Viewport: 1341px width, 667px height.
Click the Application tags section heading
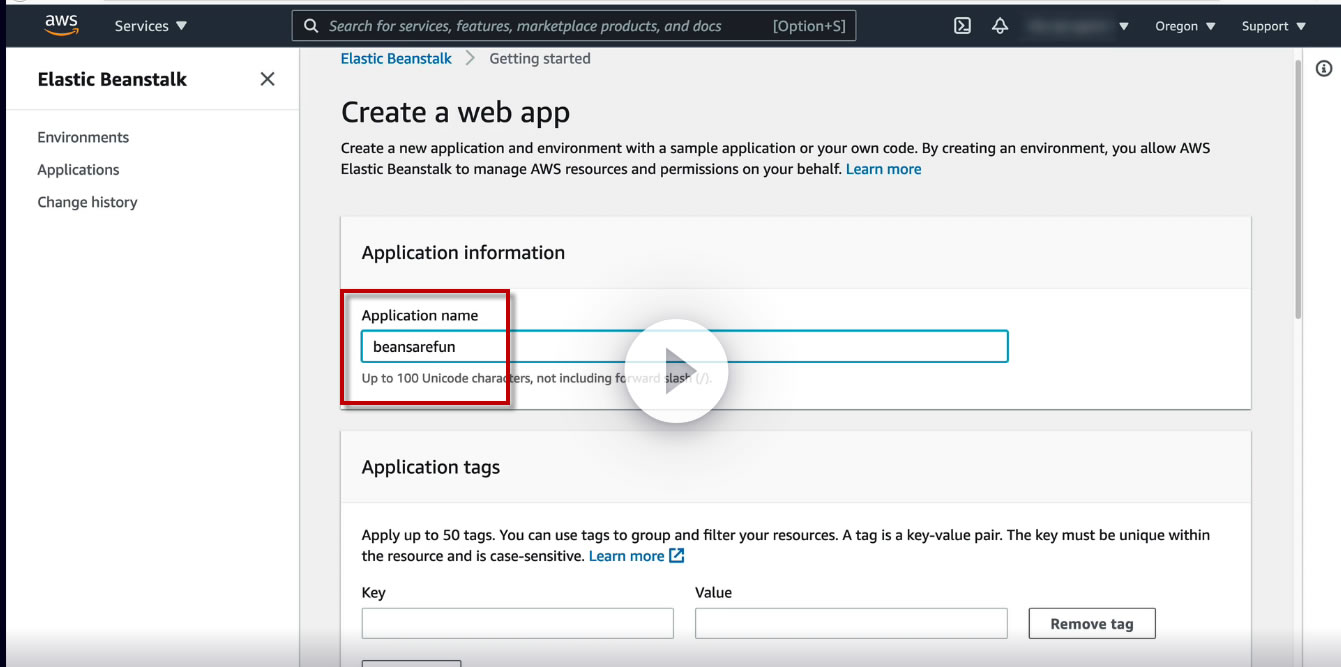[x=430, y=467]
